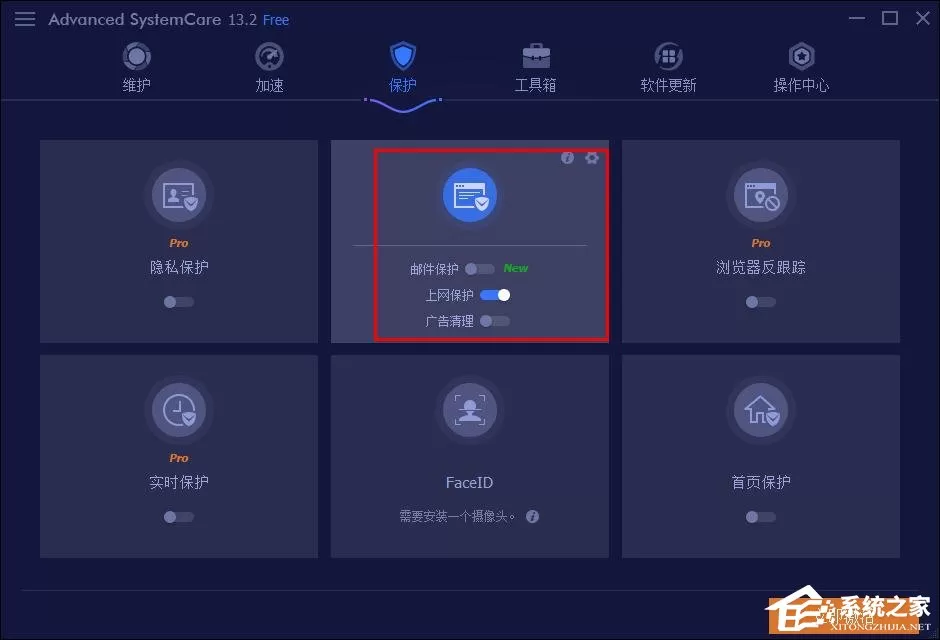Click the FaceID face icon
The image size is (940, 640).
pos(470,410)
